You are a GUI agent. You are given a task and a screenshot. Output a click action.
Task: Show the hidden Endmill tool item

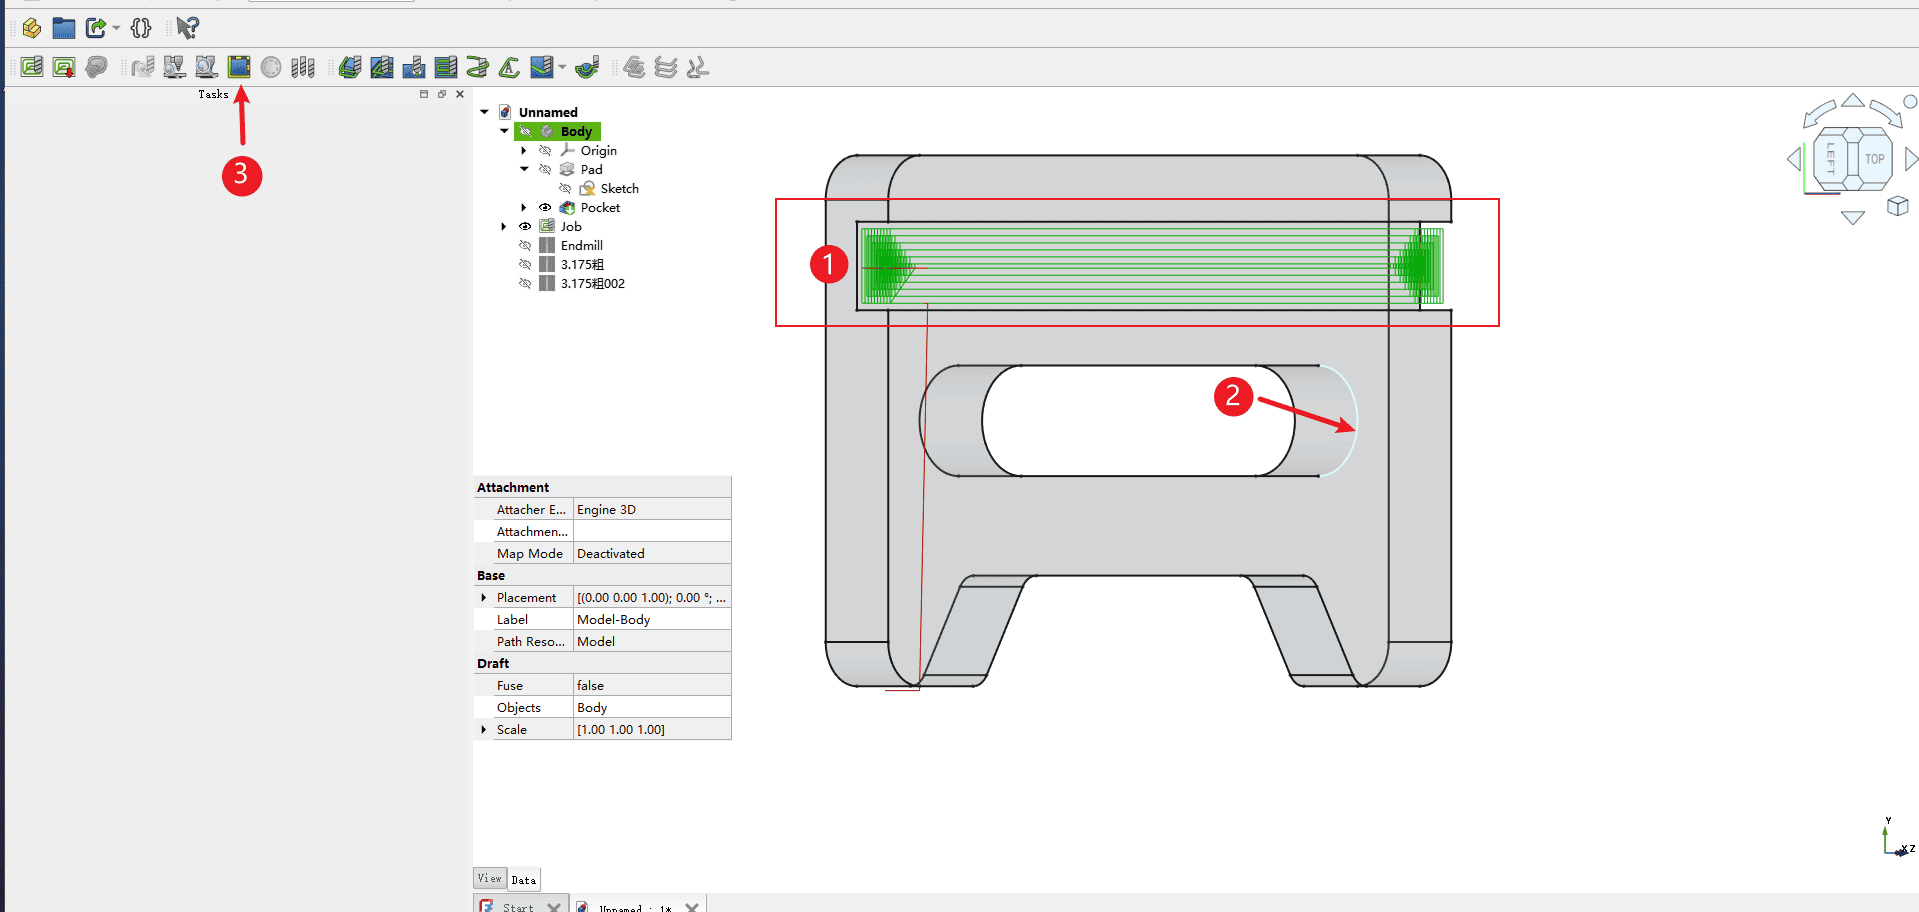(525, 246)
